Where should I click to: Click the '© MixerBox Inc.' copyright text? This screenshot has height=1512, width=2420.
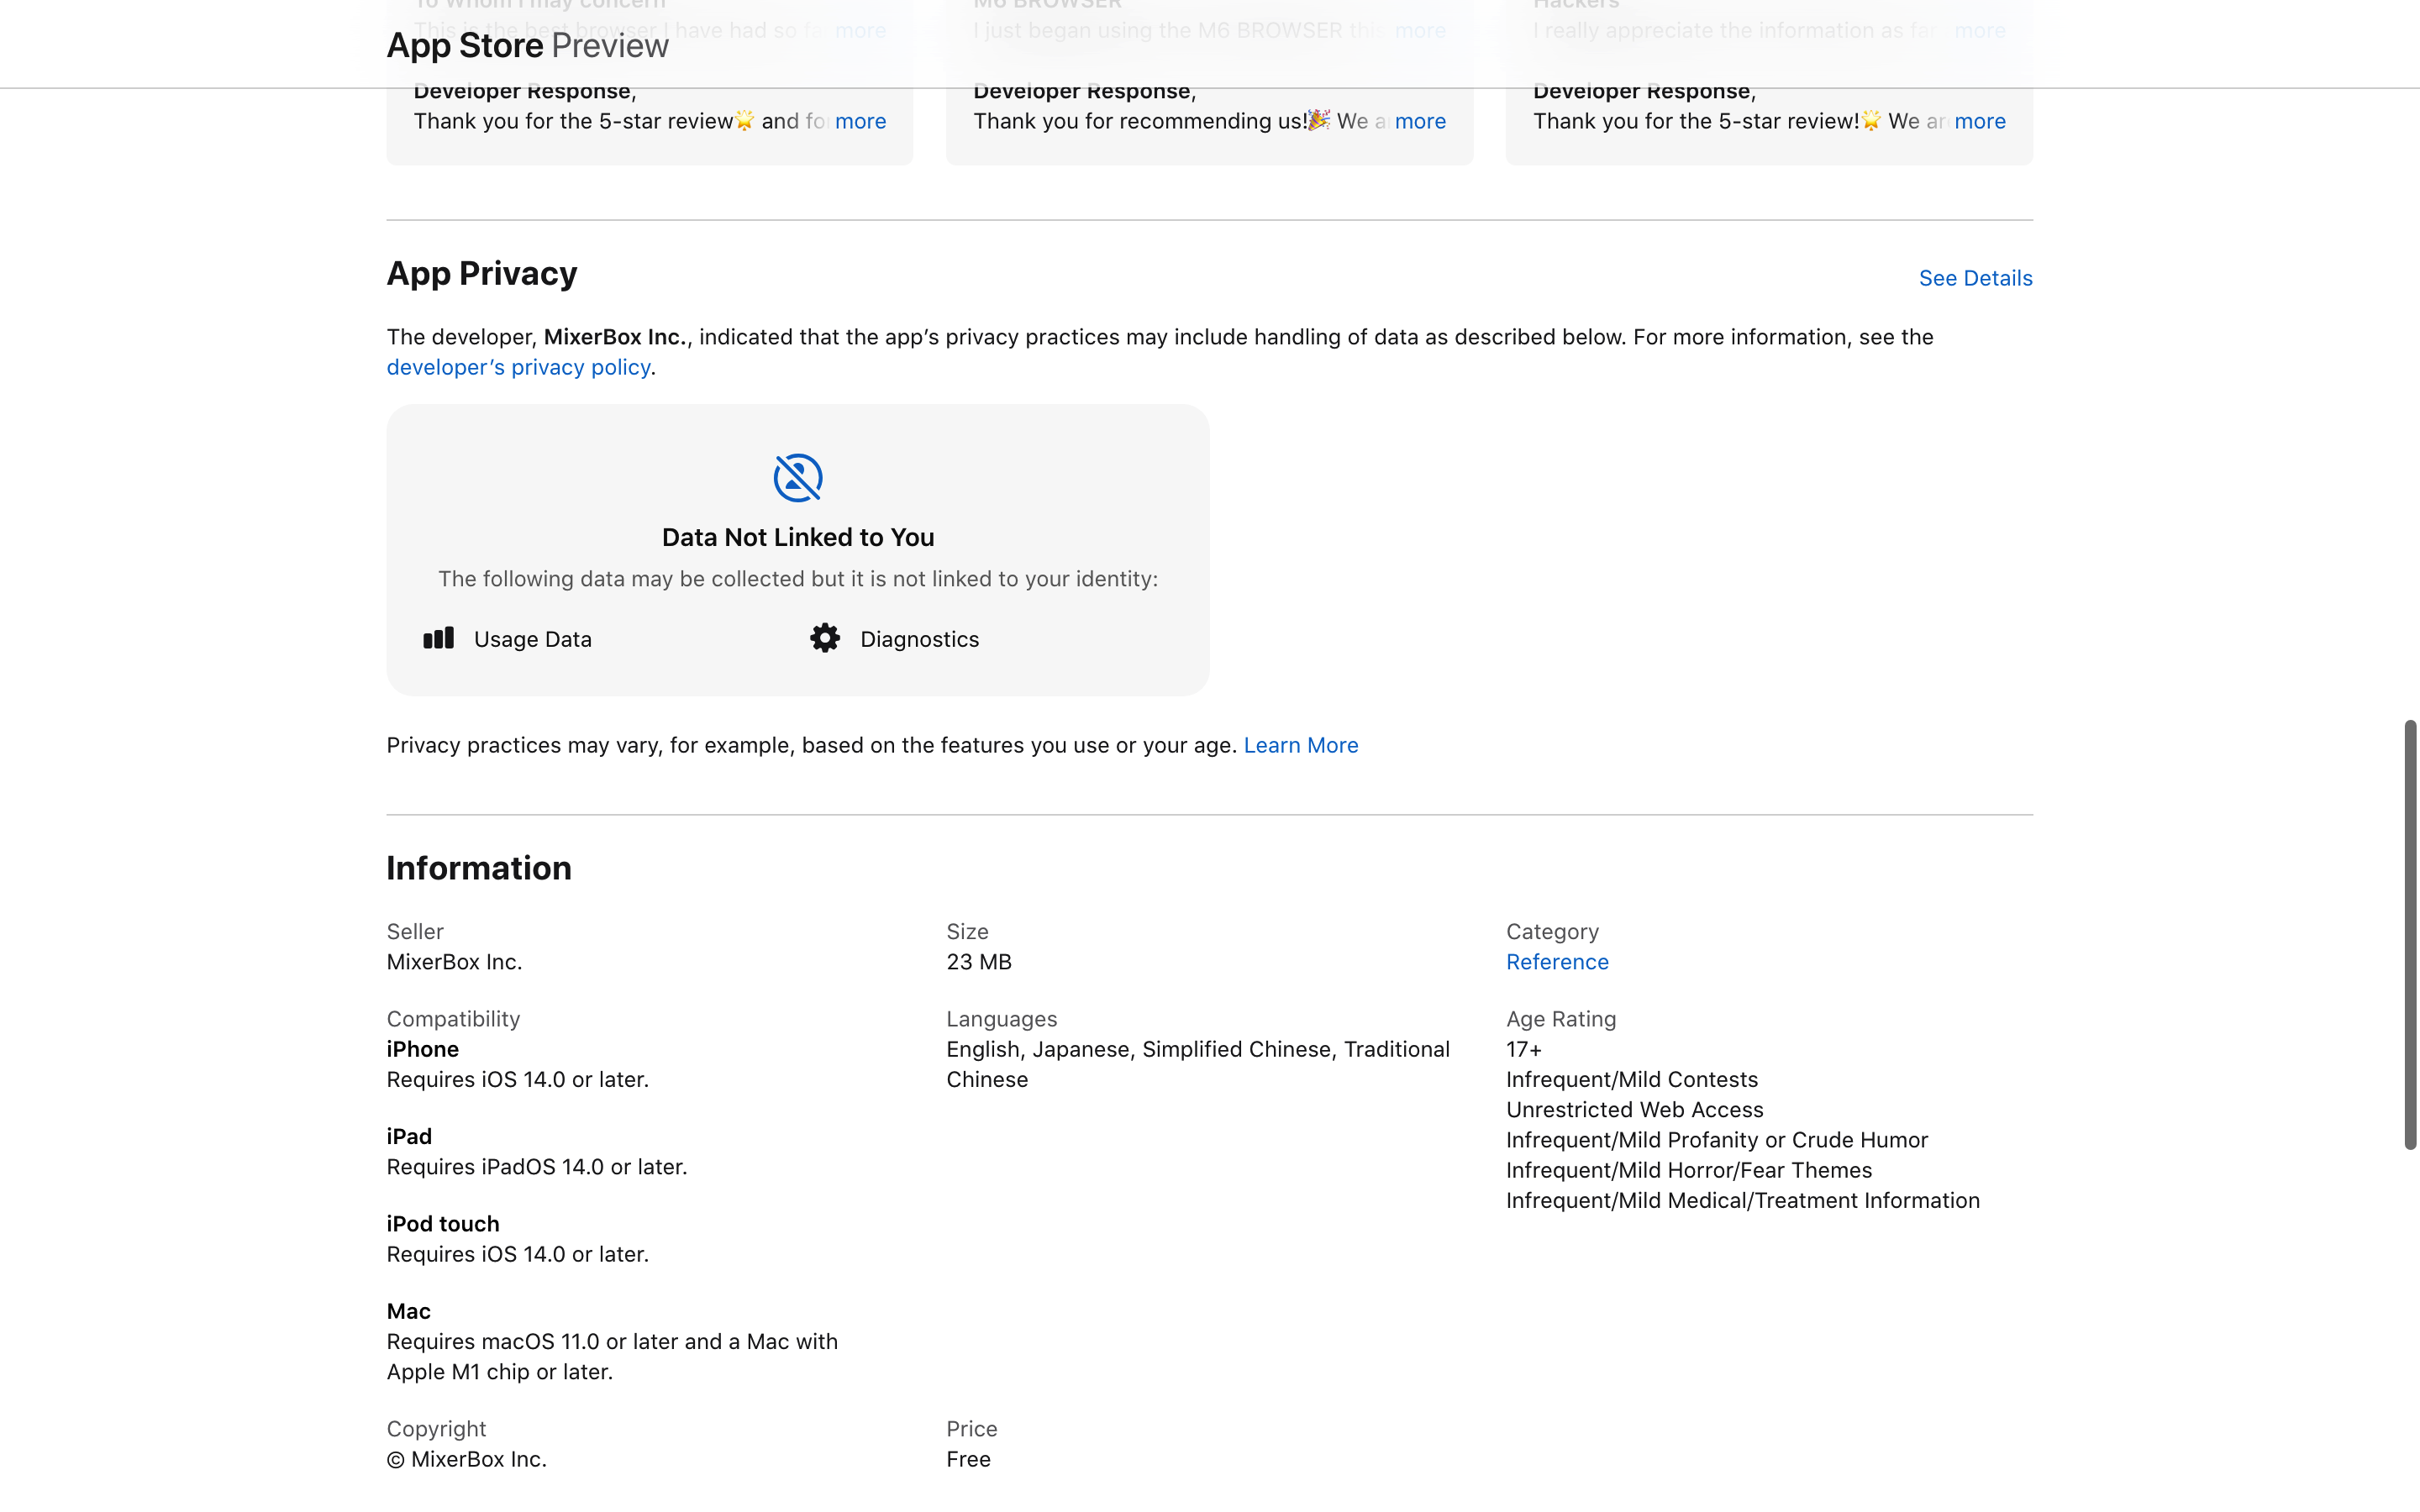click(466, 1459)
